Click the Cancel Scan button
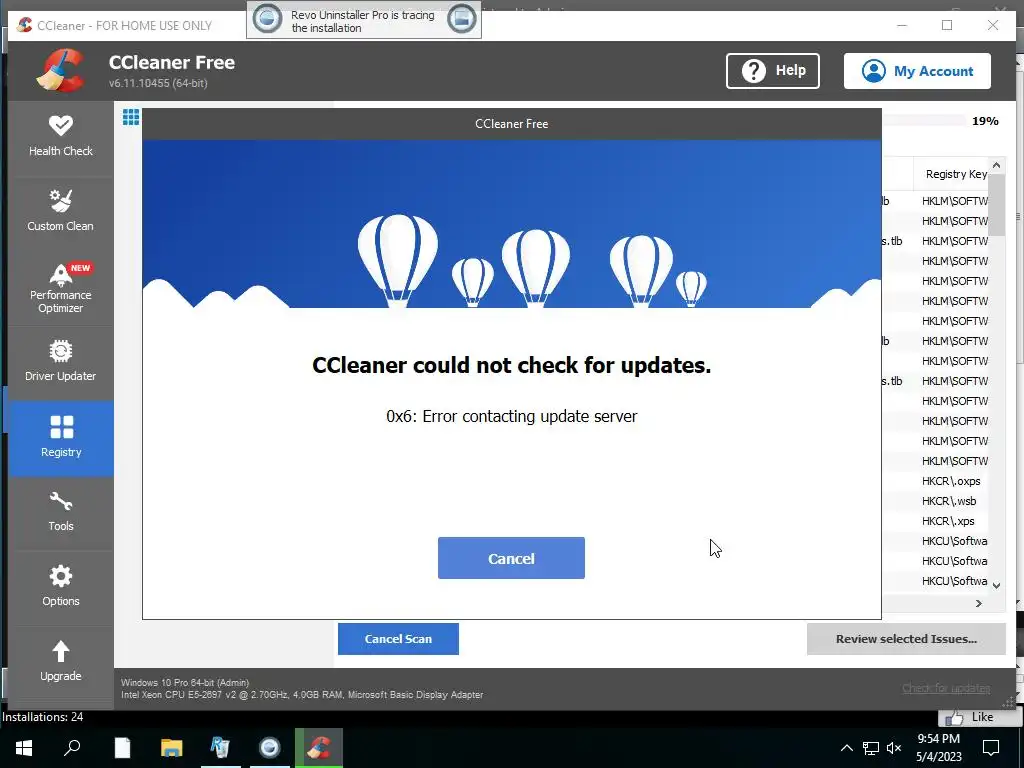Viewport: 1024px width, 768px height. coord(398,639)
